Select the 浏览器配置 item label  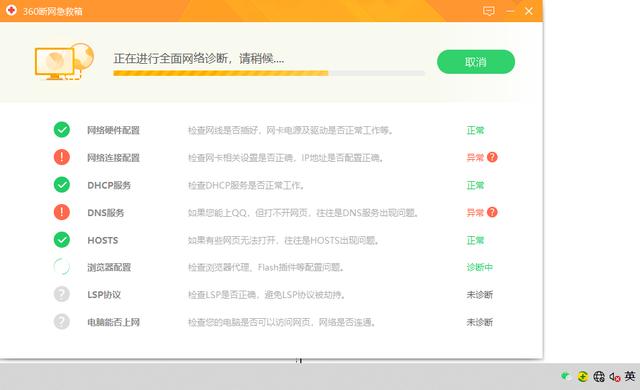(x=109, y=267)
